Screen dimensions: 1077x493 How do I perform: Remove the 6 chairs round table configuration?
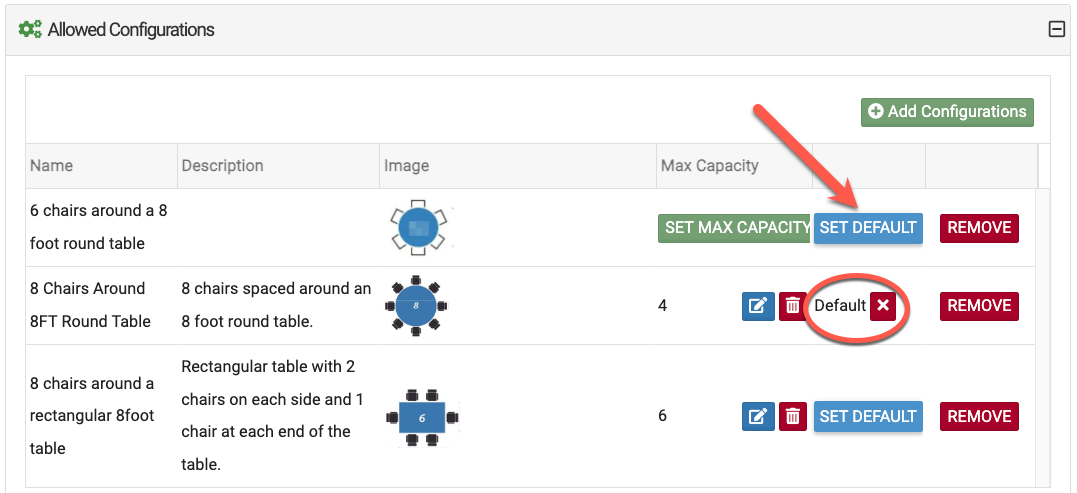[979, 228]
